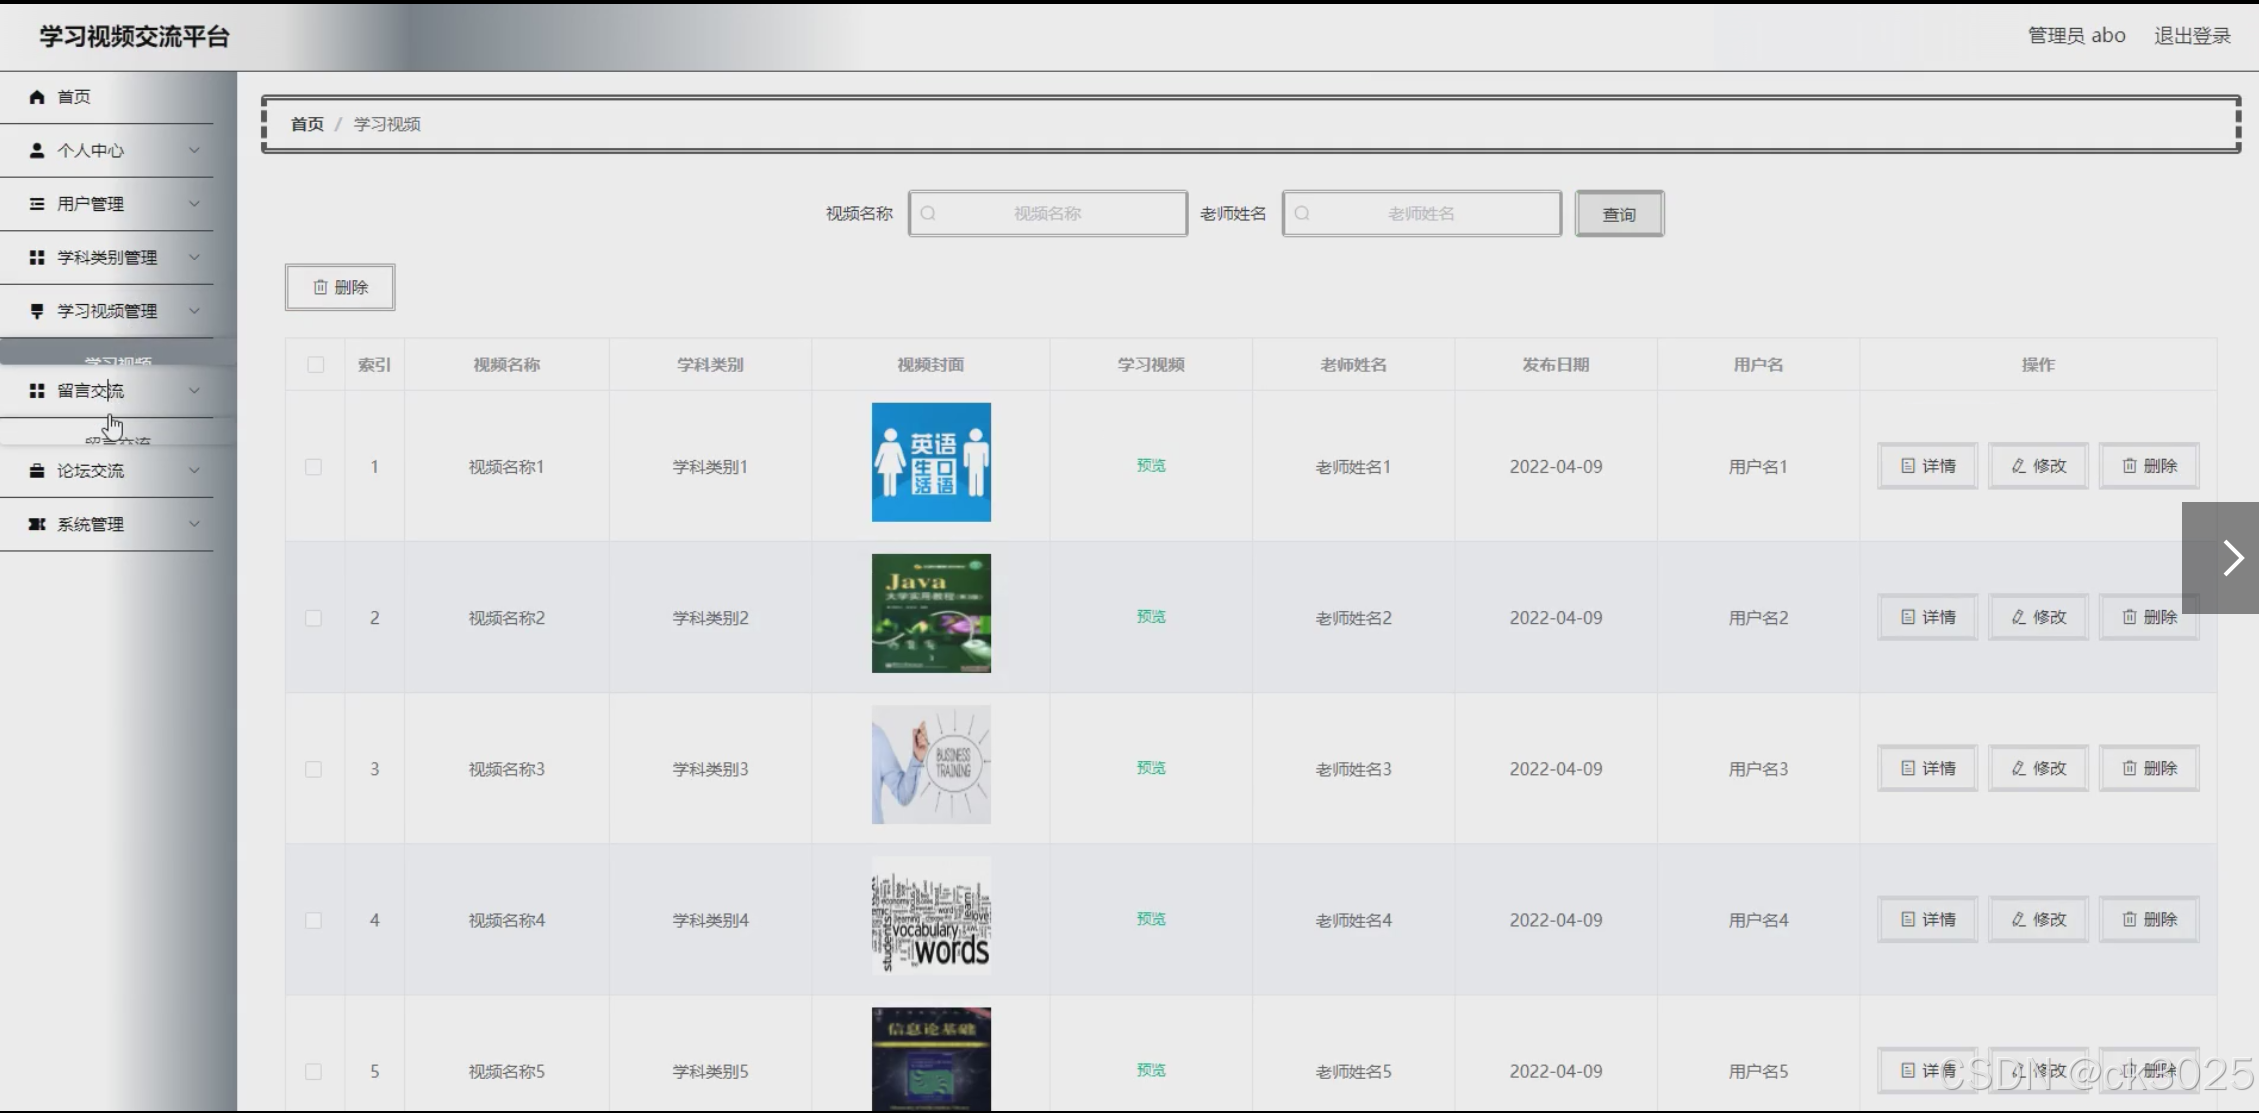
Task: Click the home icon in the sidebar
Action: click(x=37, y=97)
